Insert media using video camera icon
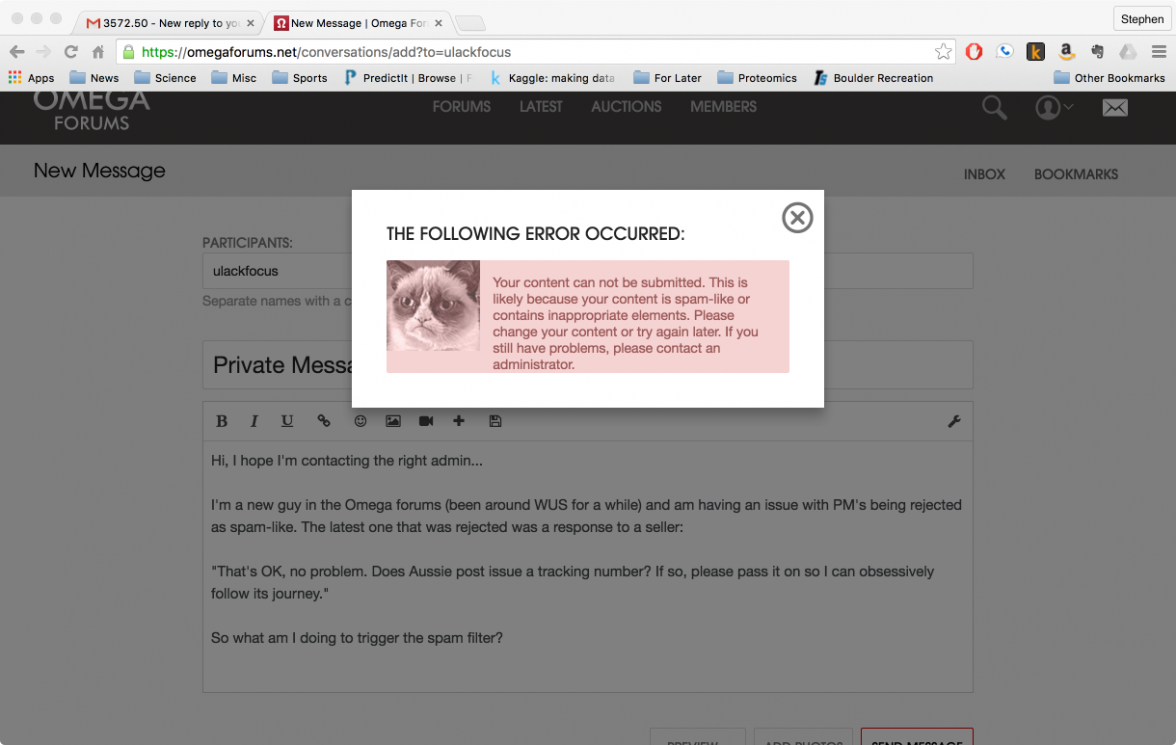The image size is (1176, 745). (426, 421)
